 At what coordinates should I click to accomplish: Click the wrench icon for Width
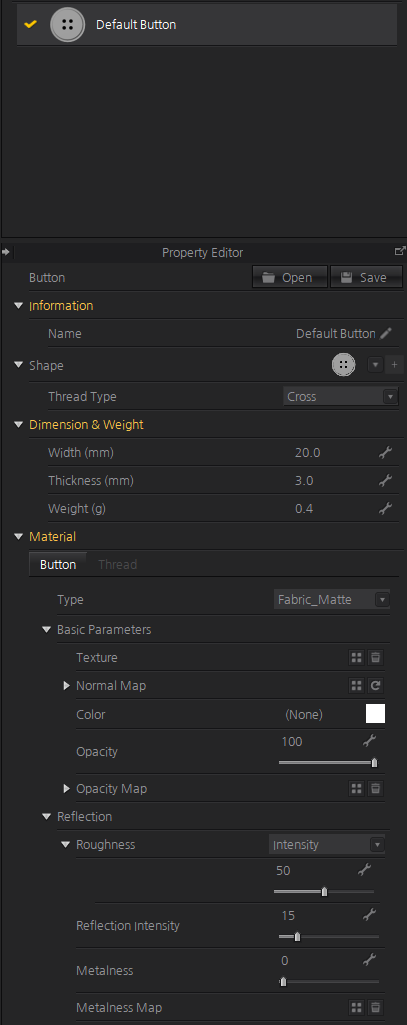(x=385, y=452)
